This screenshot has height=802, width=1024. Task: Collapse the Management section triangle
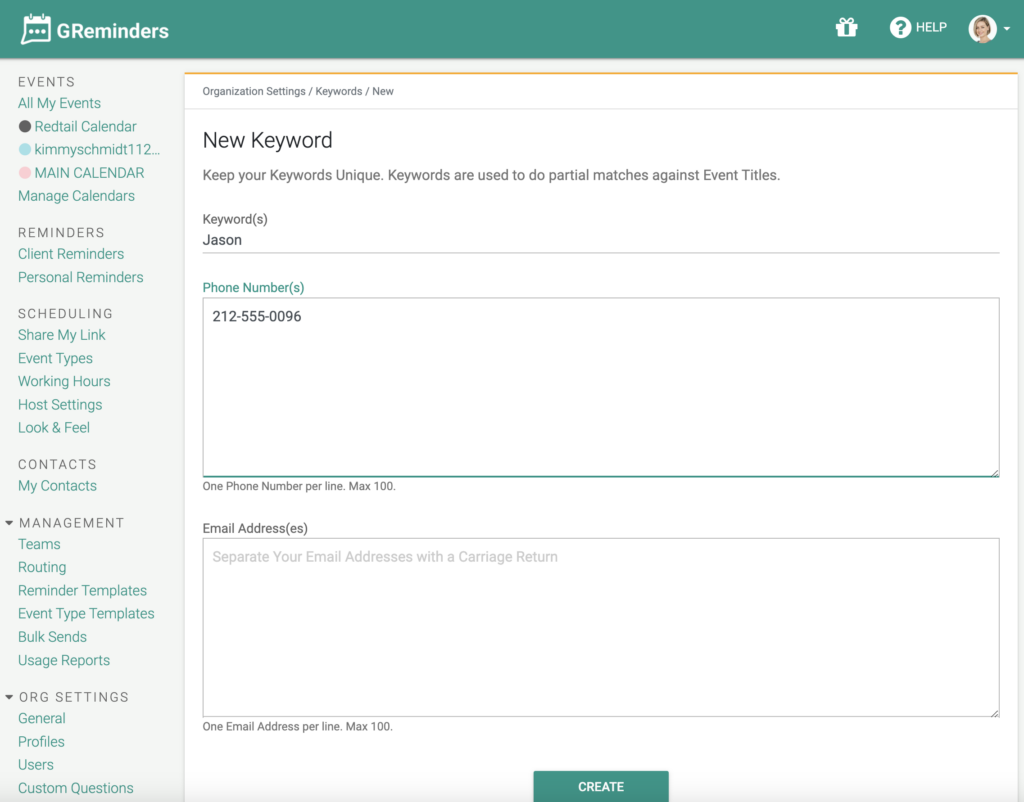[9, 523]
